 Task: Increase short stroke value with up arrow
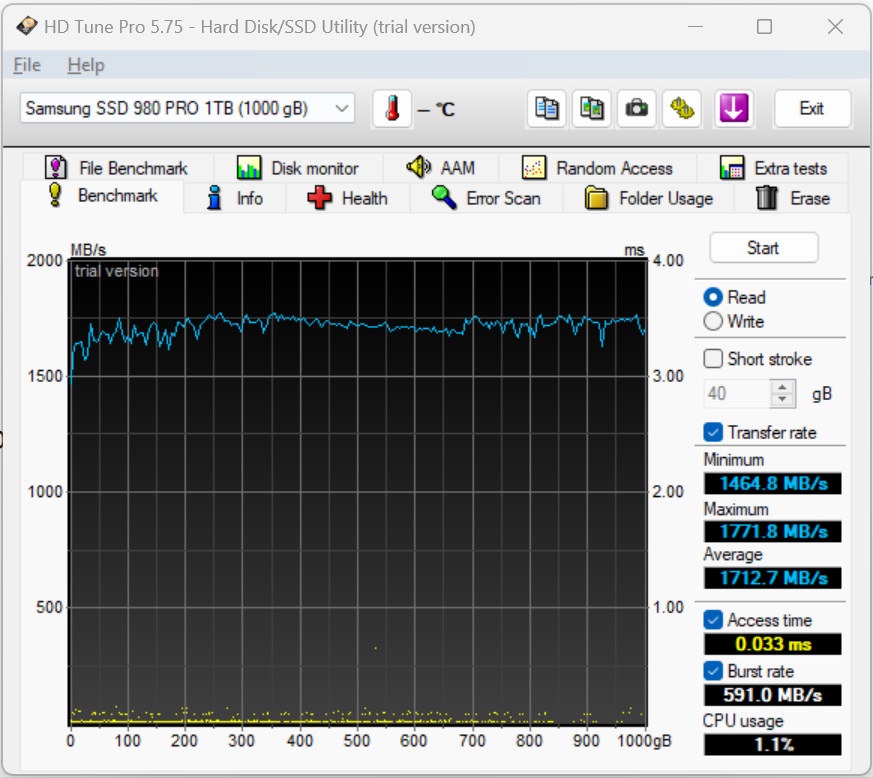pos(782,387)
